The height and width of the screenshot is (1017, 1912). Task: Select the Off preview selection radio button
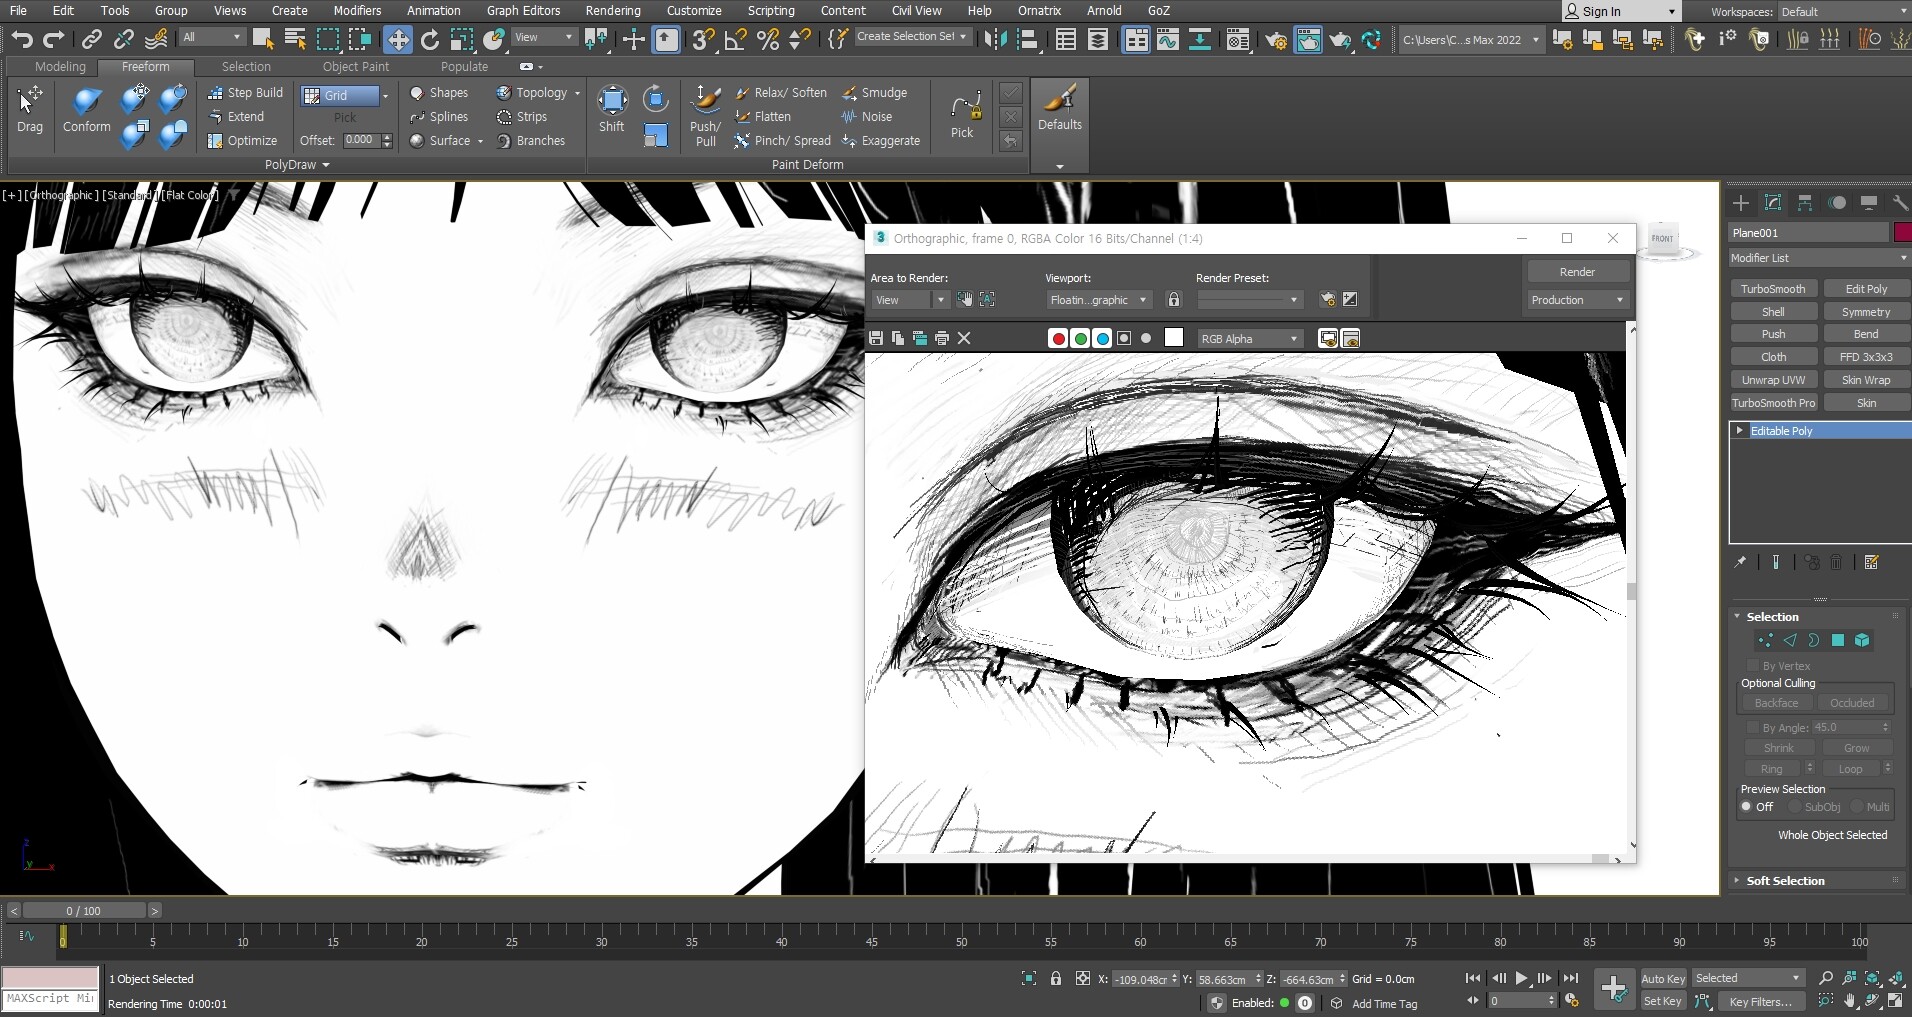(x=1747, y=807)
